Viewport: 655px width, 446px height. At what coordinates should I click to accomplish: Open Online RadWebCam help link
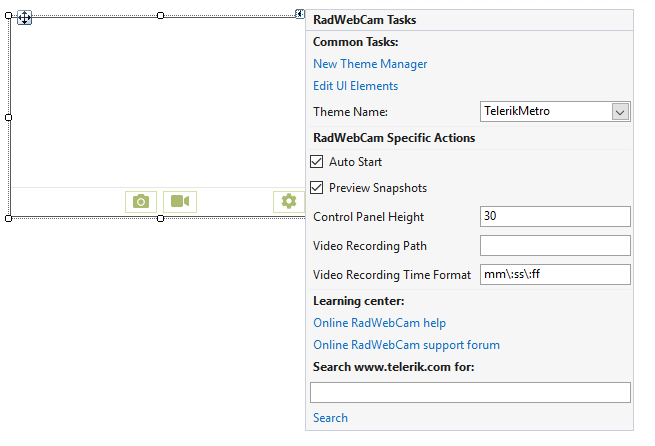coord(379,323)
